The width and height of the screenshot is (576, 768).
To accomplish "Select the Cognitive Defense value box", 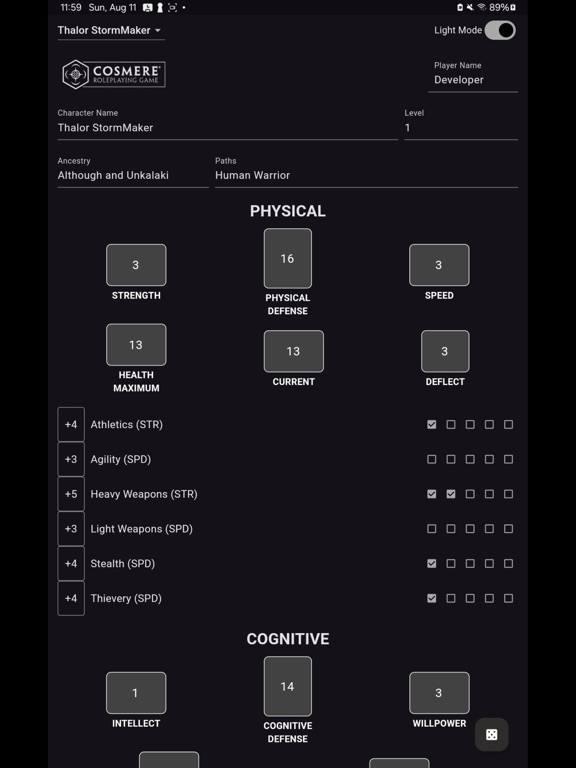I will (288, 686).
